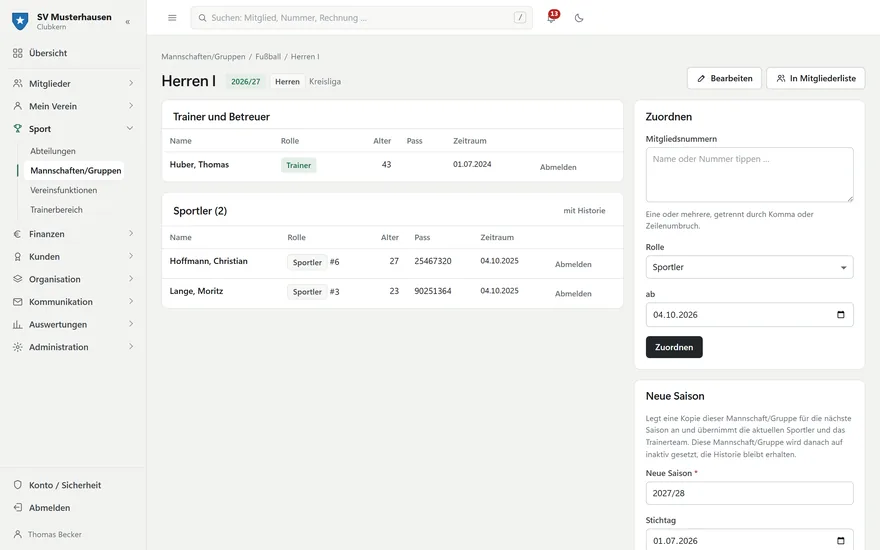Click the dark Zuordnen button
This screenshot has height=550, width=880.
click(674, 347)
